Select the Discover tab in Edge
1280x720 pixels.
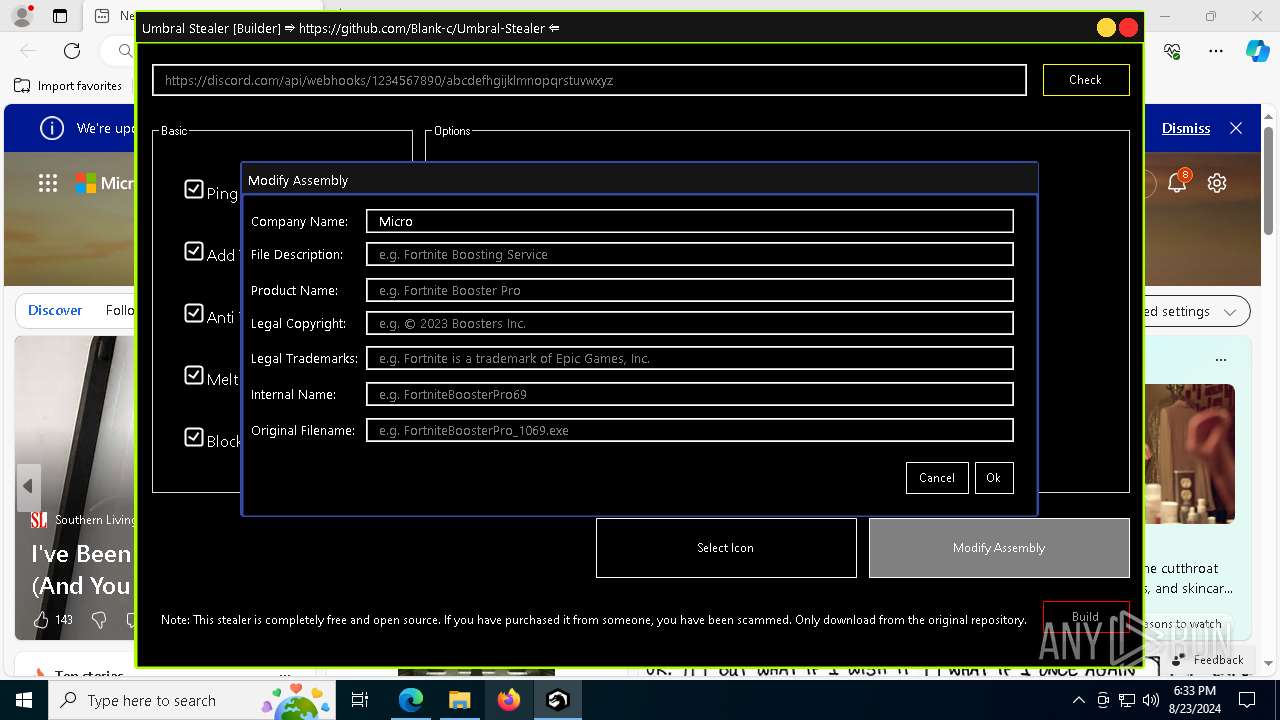(x=55, y=311)
